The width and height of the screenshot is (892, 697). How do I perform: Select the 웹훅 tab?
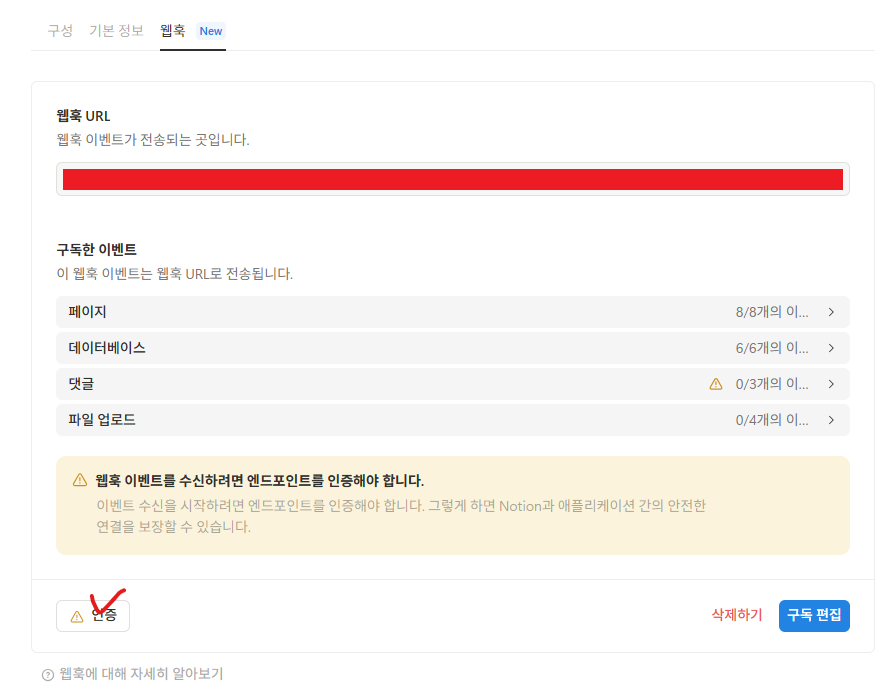172,31
